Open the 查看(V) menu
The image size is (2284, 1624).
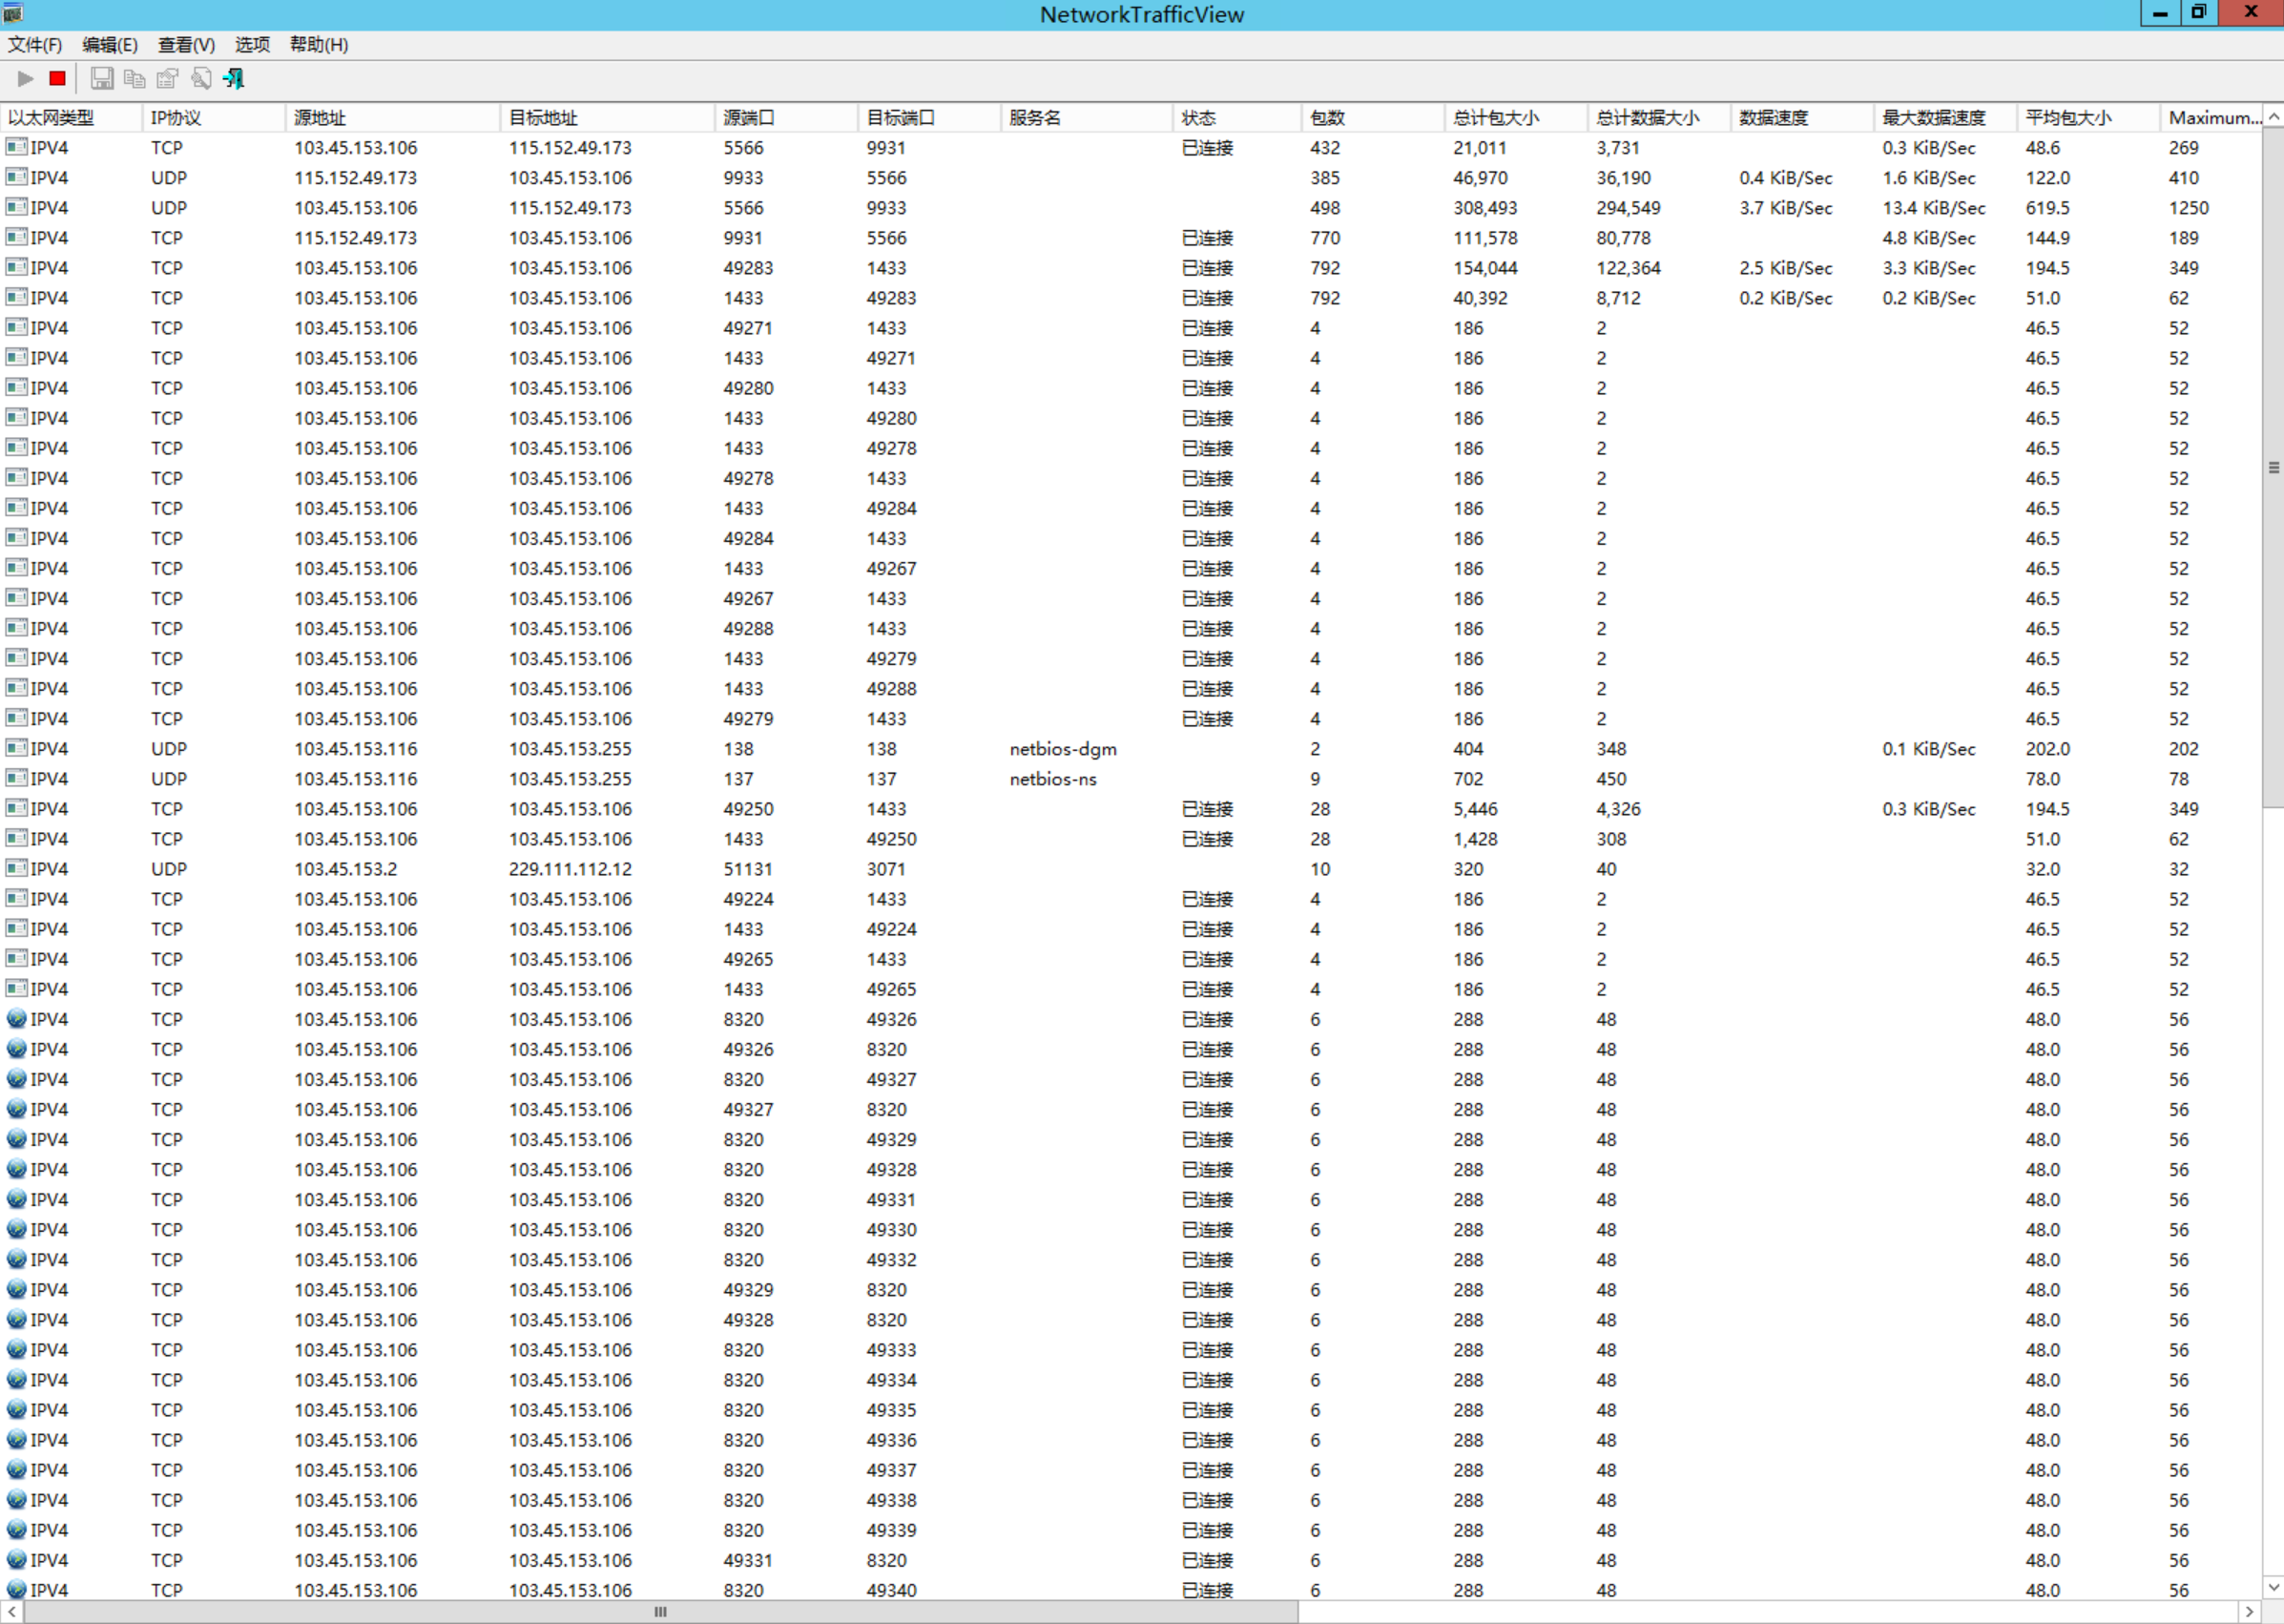coord(186,45)
